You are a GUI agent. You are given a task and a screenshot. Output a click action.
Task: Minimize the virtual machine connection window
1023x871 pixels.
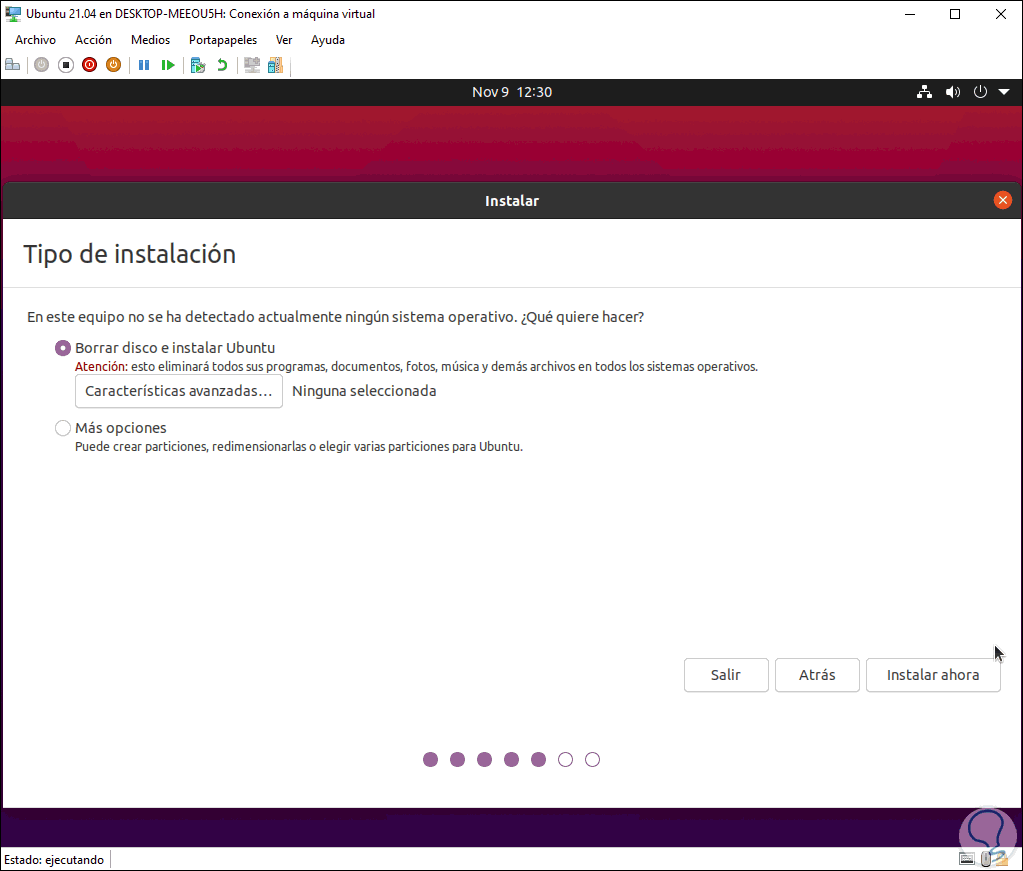(909, 14)
